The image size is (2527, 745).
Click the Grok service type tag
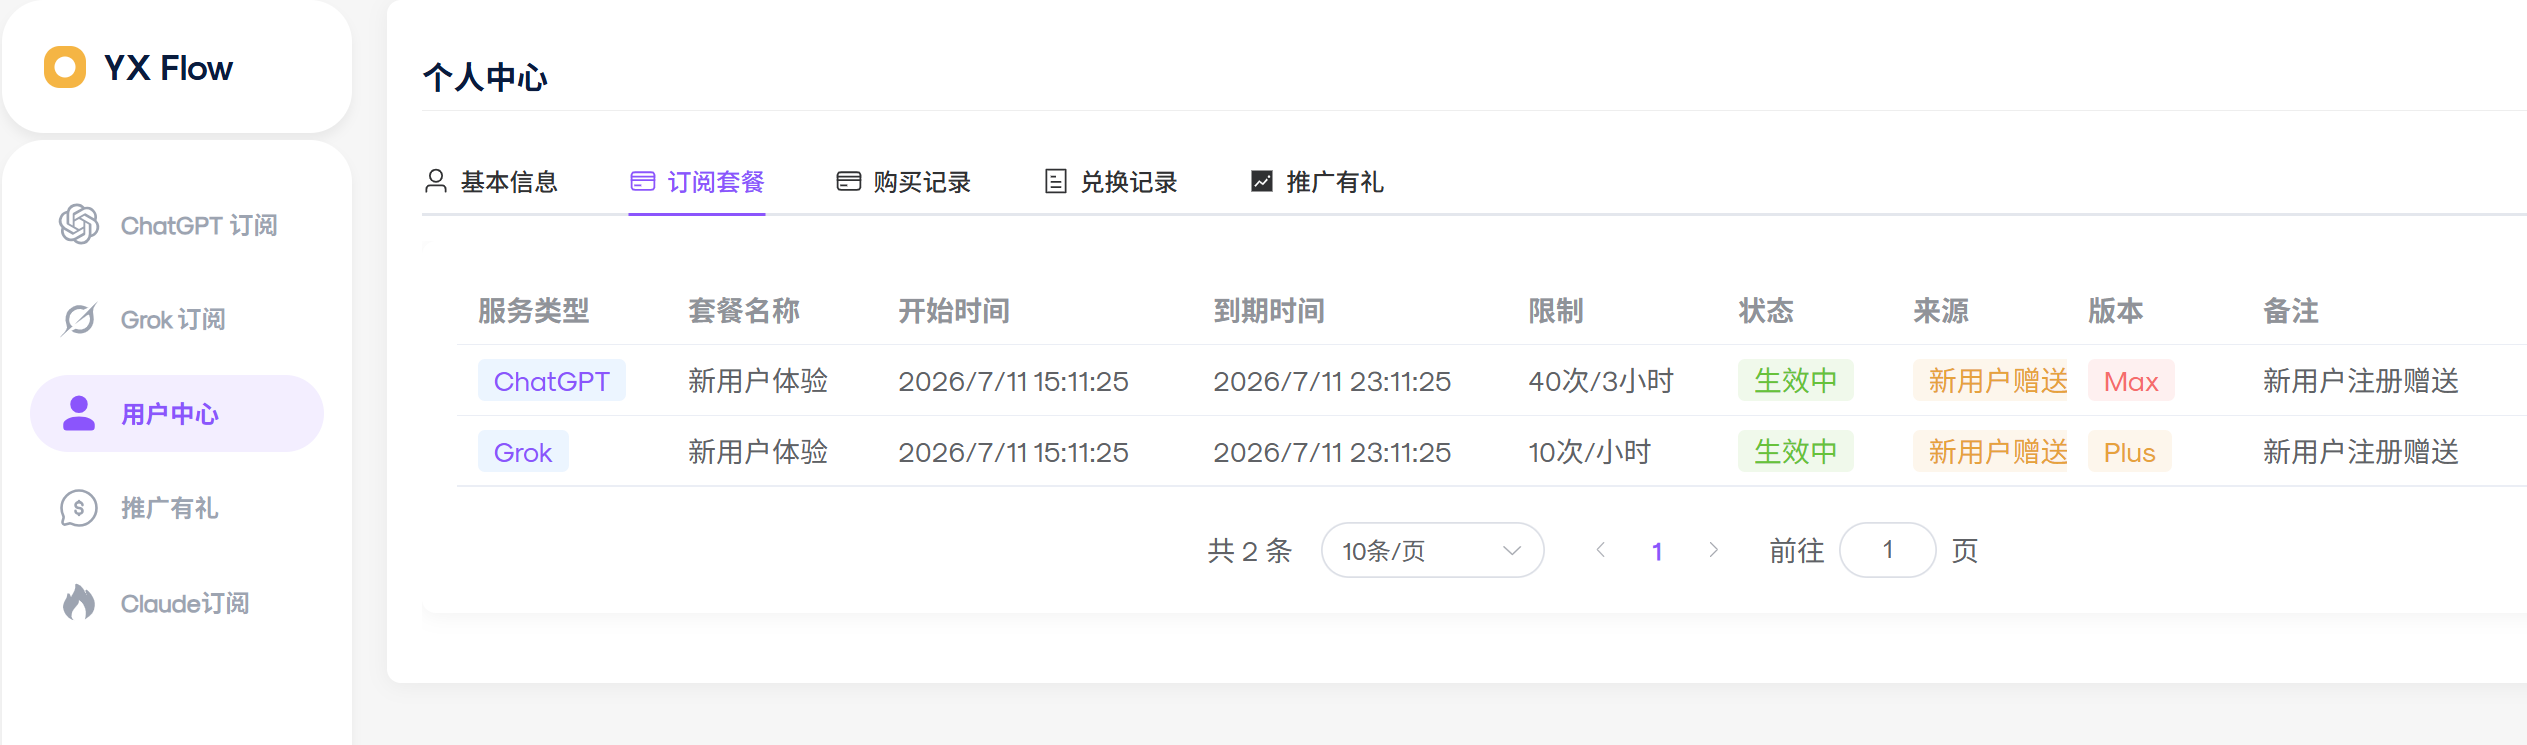523,452
